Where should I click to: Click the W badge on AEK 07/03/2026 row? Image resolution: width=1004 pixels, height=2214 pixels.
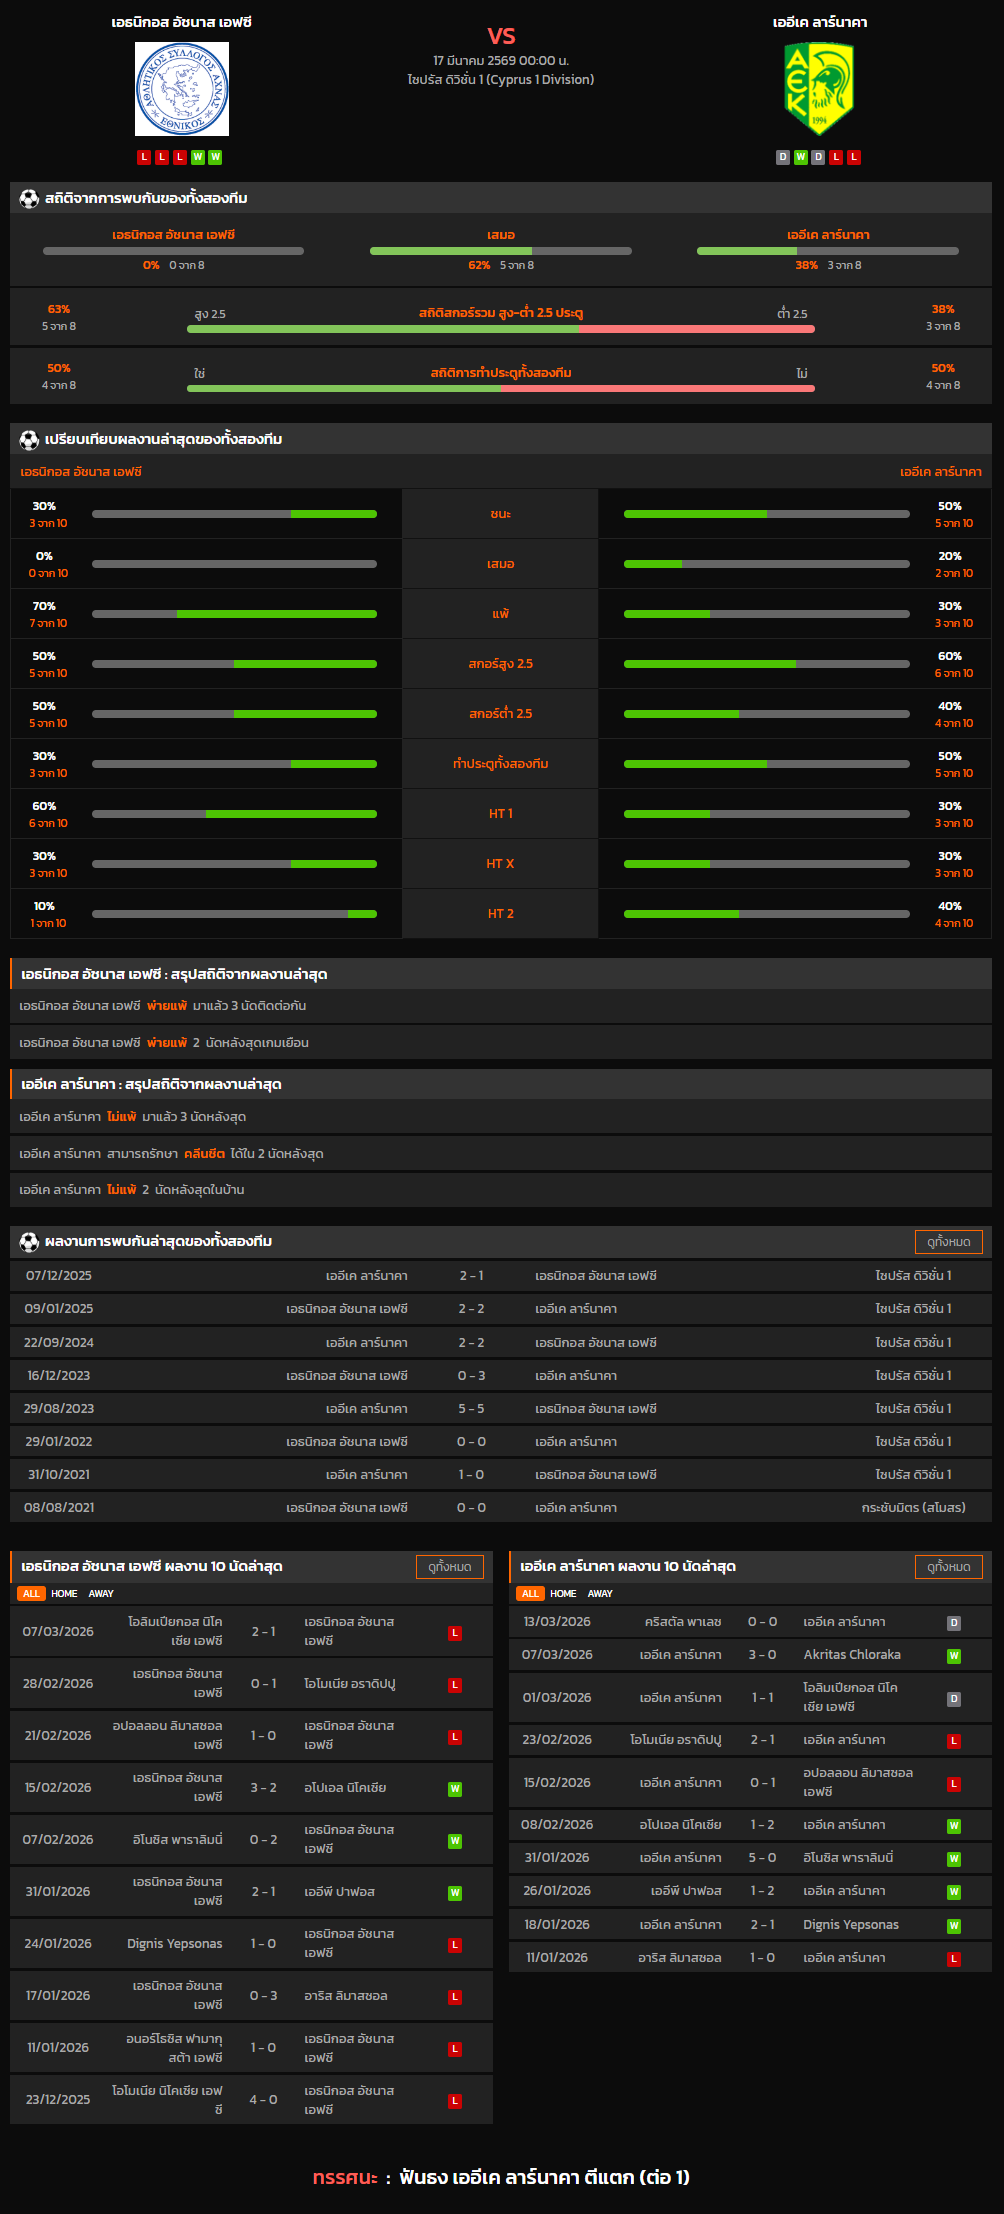point(954,1656)
